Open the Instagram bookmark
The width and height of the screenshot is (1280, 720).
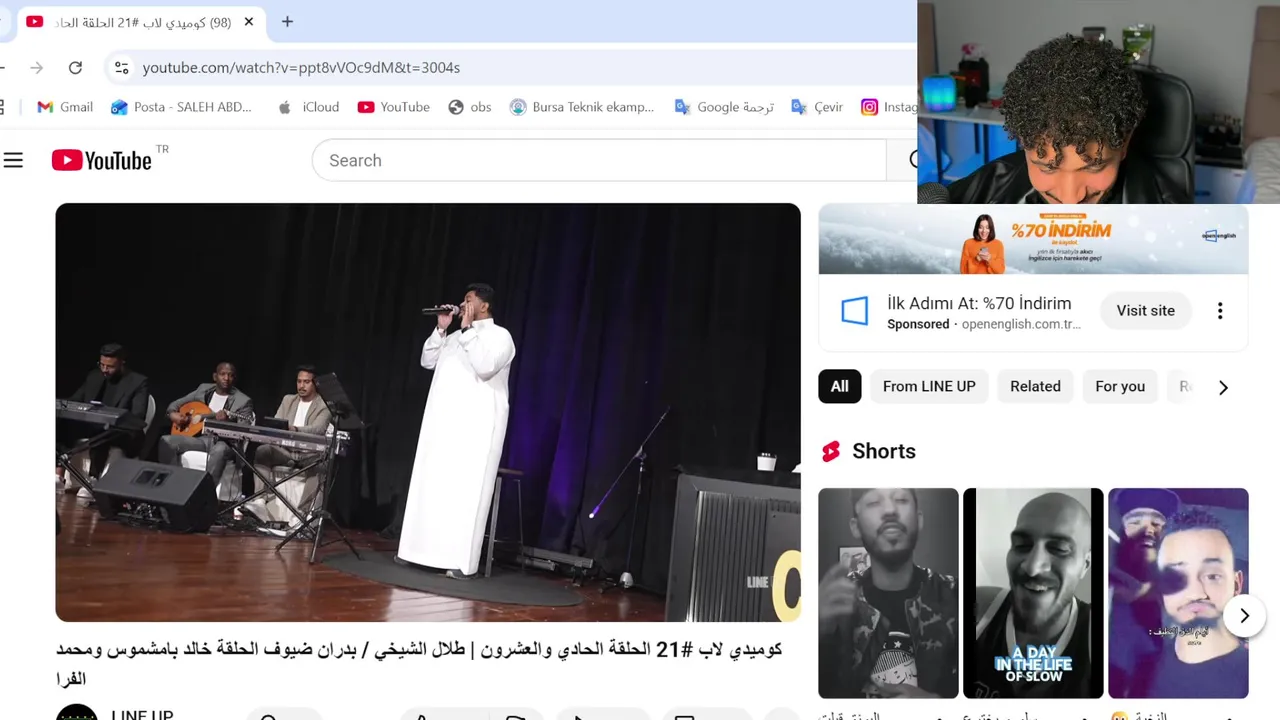click(889, 107)
